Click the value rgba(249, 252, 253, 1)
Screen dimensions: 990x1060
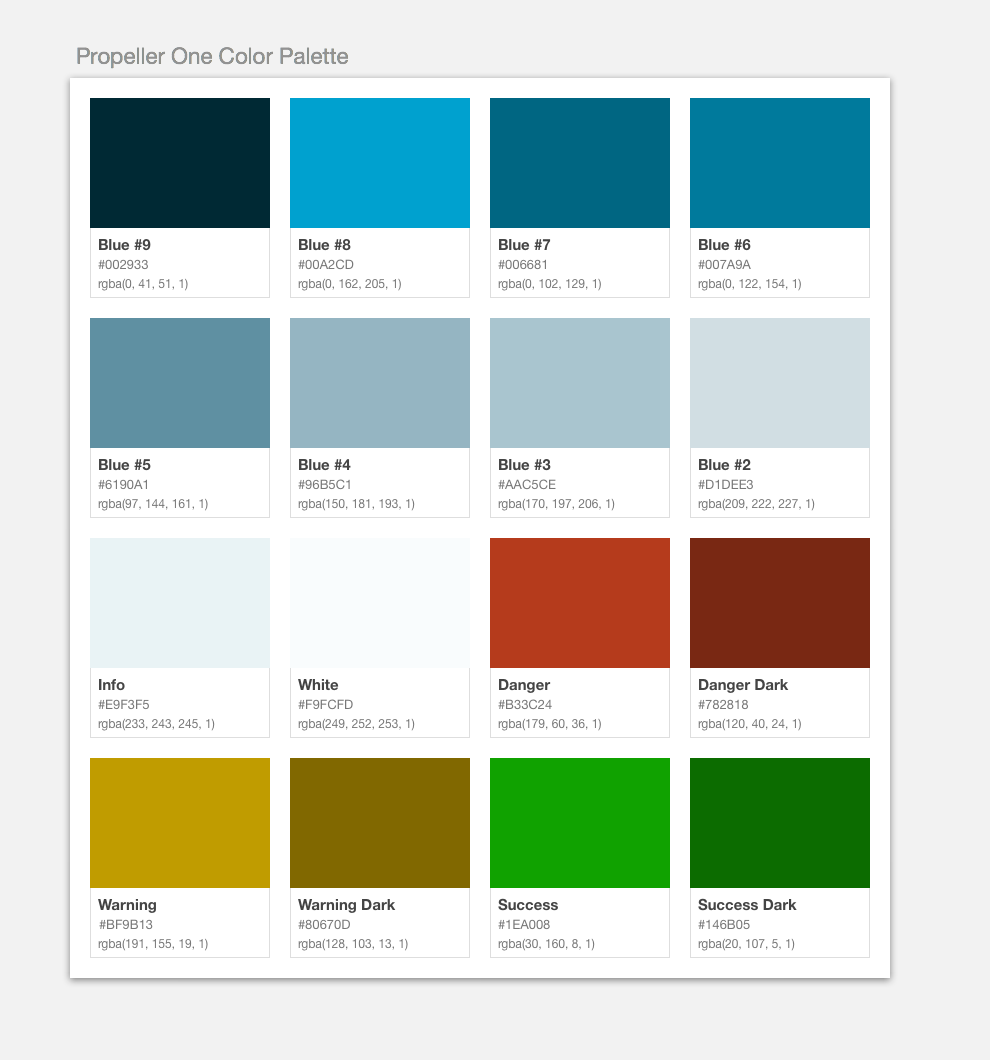tap(356, 724)
